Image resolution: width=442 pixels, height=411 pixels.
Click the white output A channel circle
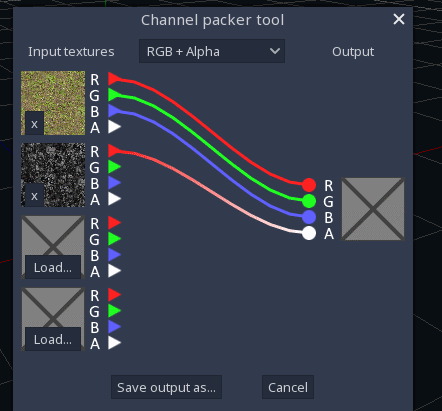[x=309, y=233]
